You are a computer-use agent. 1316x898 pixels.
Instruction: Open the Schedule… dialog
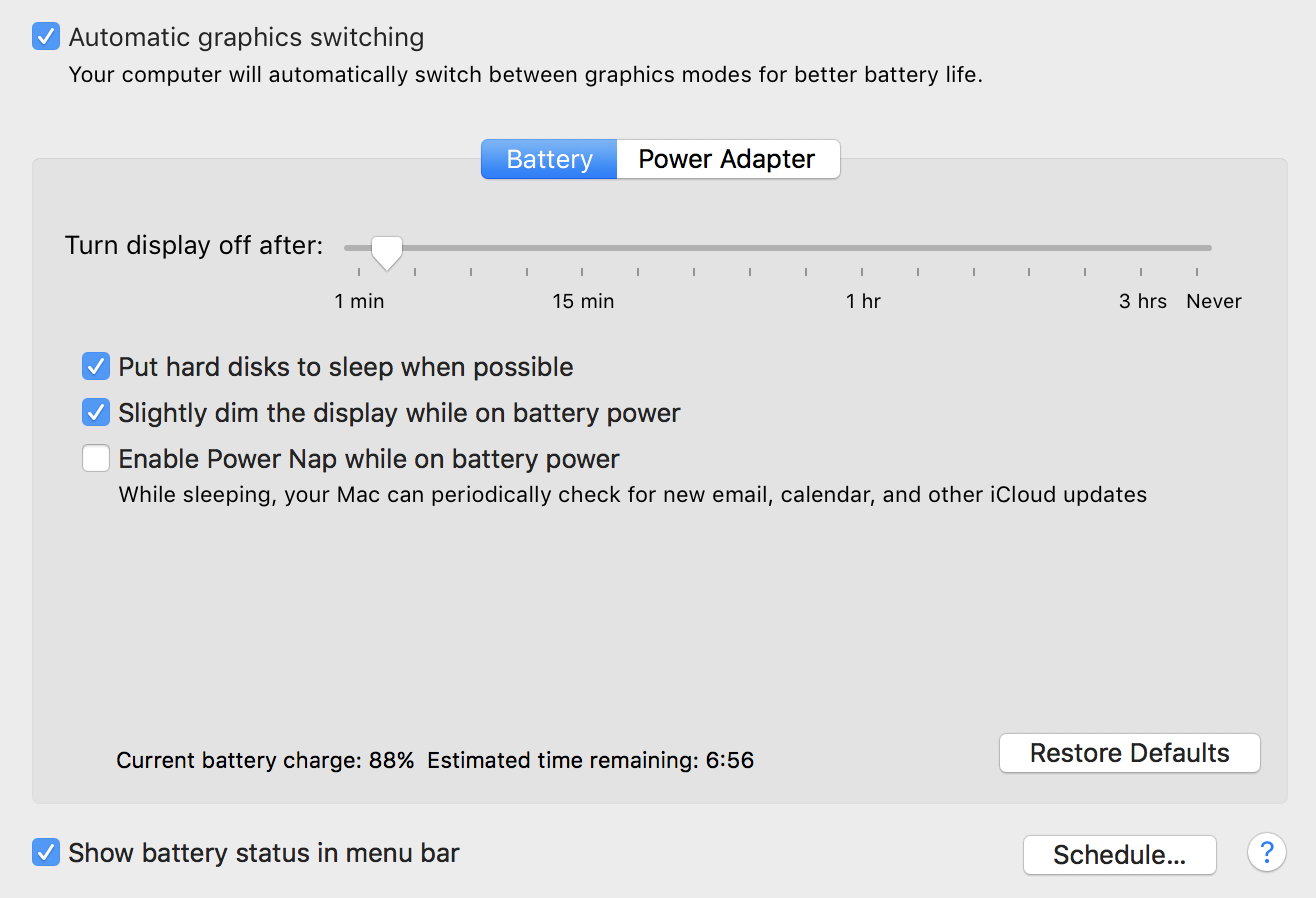pyautogui.click(x=1120, y=855)
